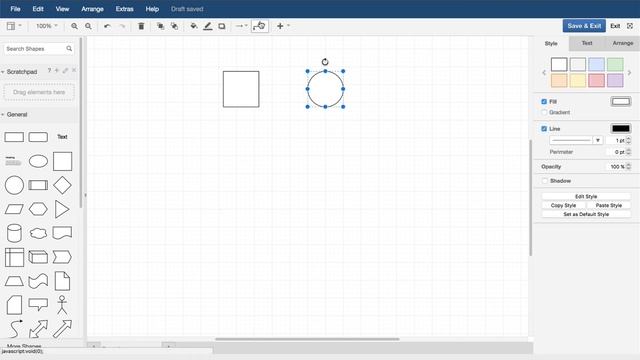Open the Edit menu

[38, 9]
